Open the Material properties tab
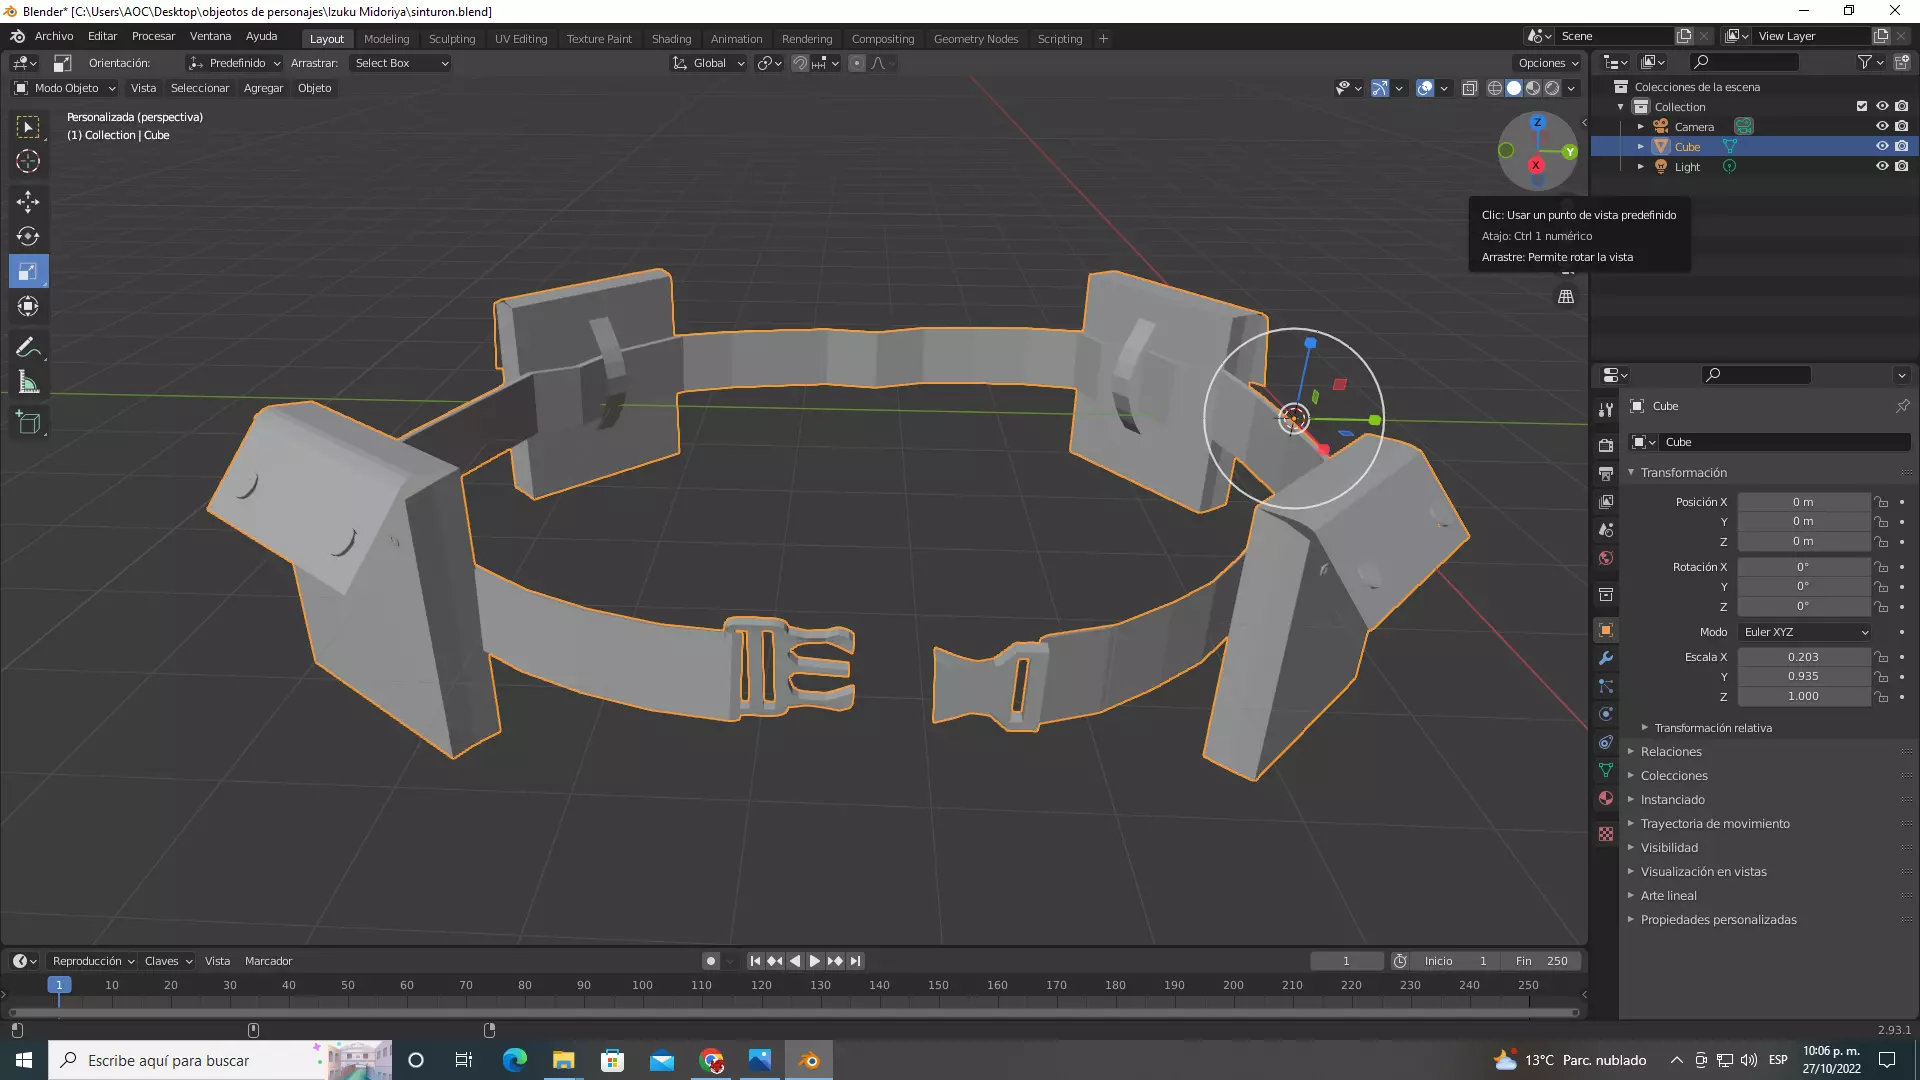1920x1080 pixels. tap(1606, 798)
